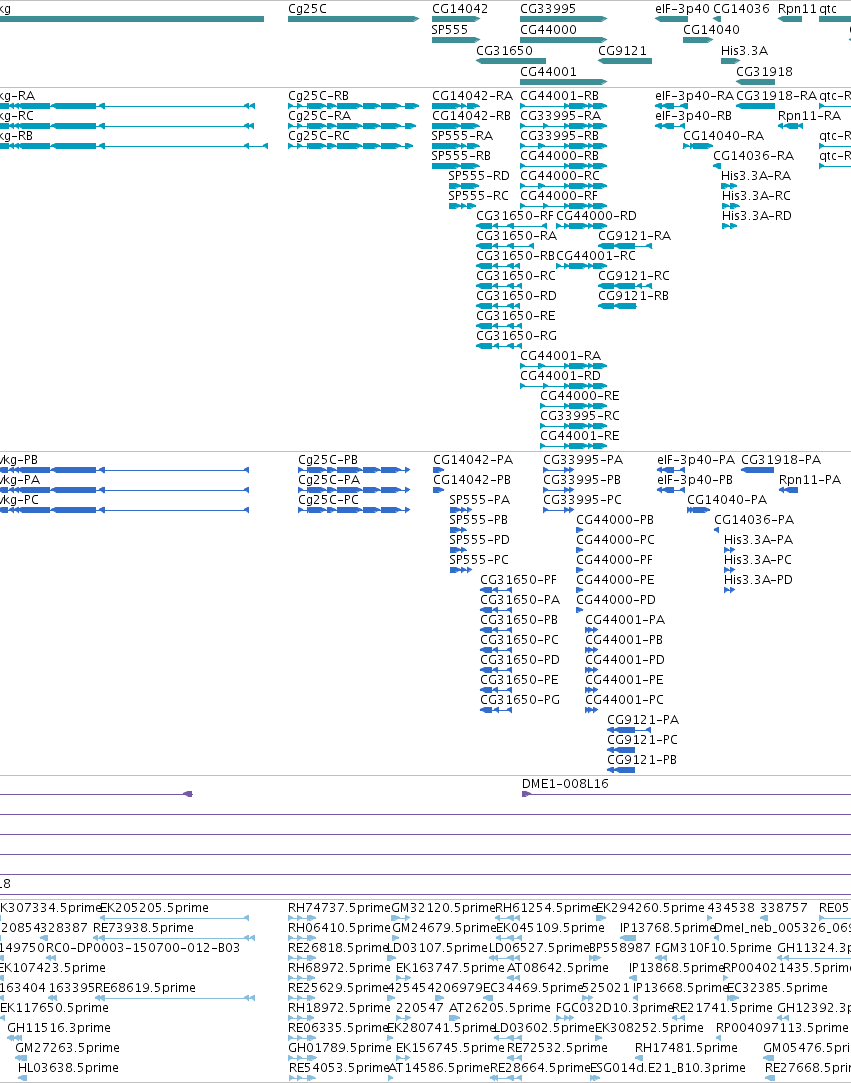The height and width of the screenshot is (1083, 851).
Task: Click the CG44000-RE transcript
Action: point(573,406)
